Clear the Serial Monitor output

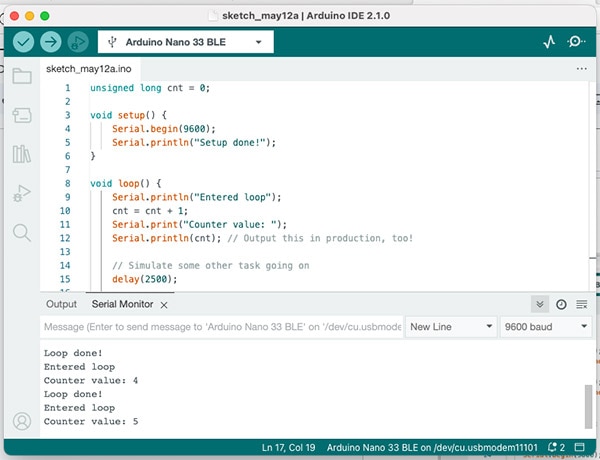[581, 304]
